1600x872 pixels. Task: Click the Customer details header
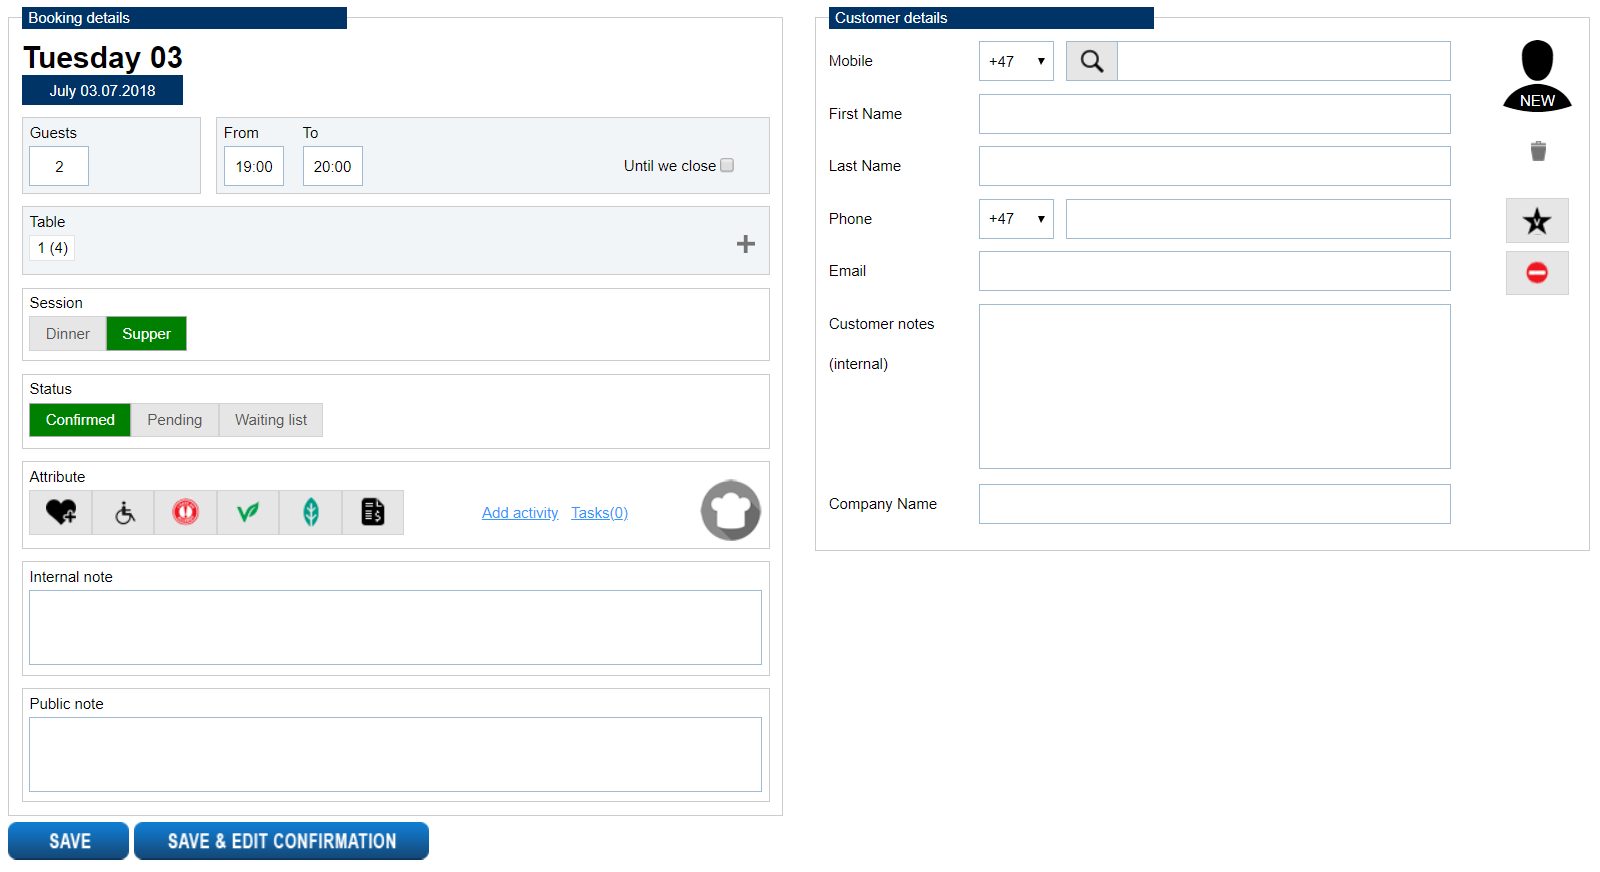991,18
